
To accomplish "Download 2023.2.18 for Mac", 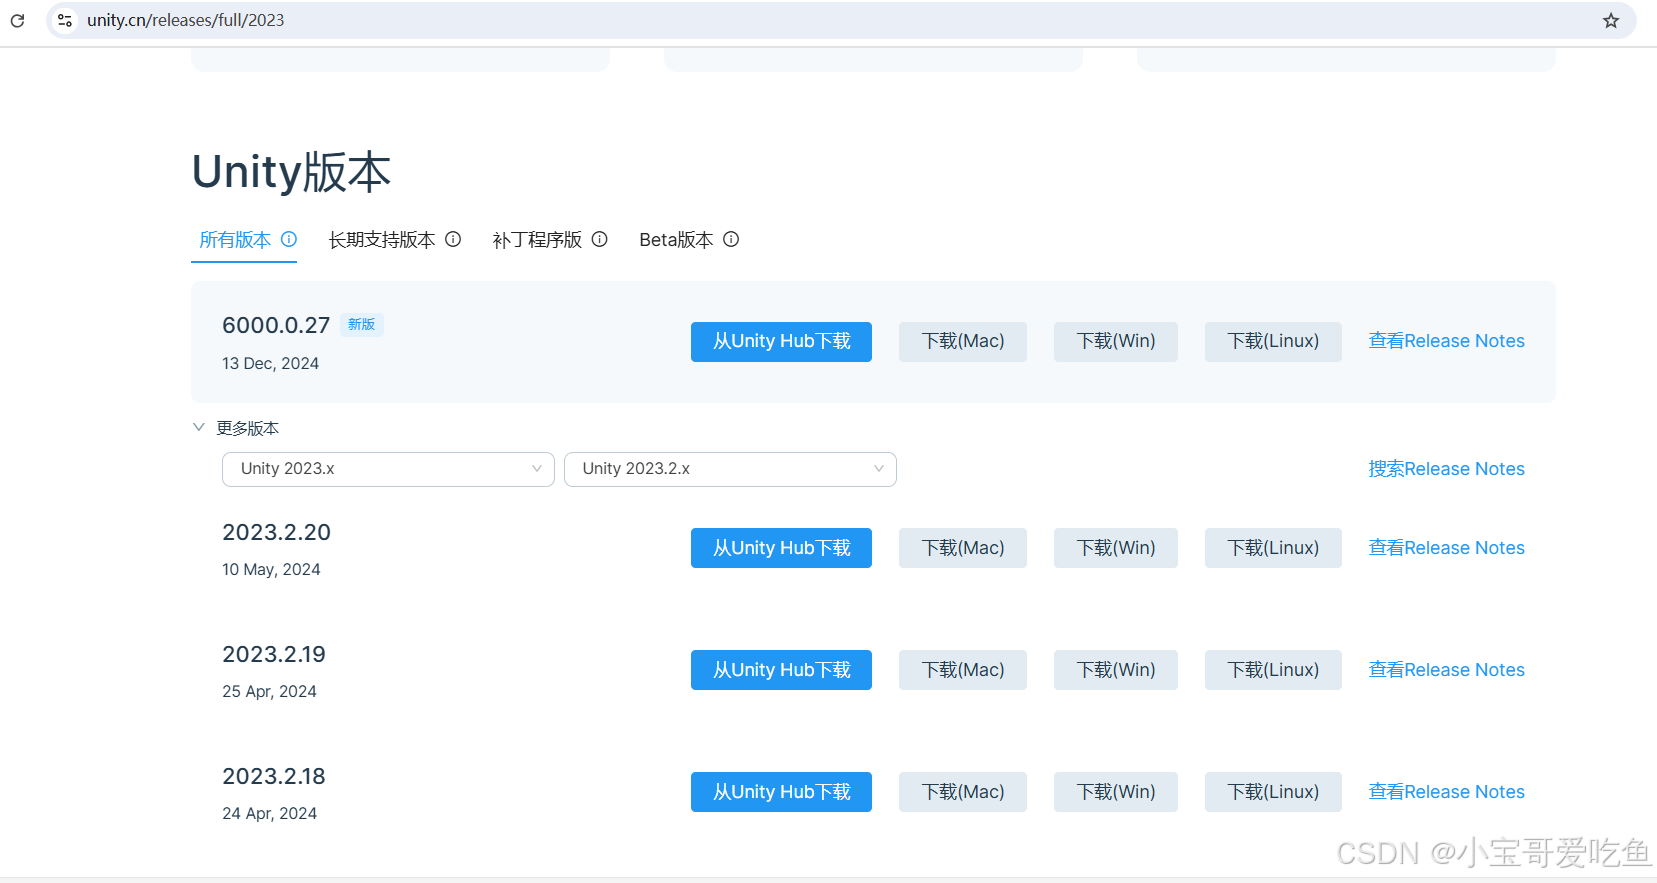I will pyautogui.click(x=963, y=792).
